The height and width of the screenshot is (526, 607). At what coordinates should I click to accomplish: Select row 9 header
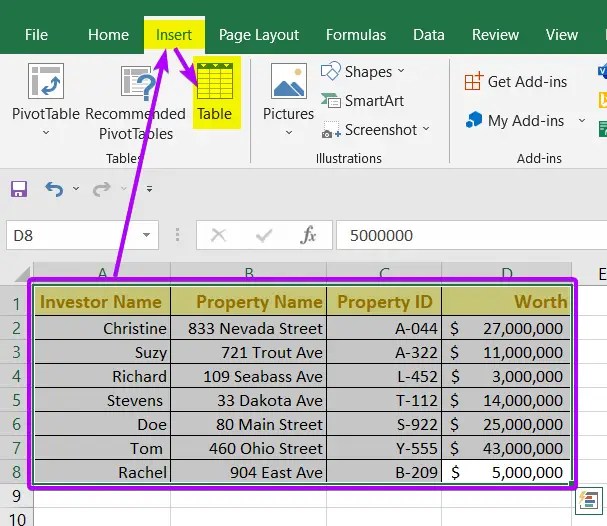[x=16, y=496]
